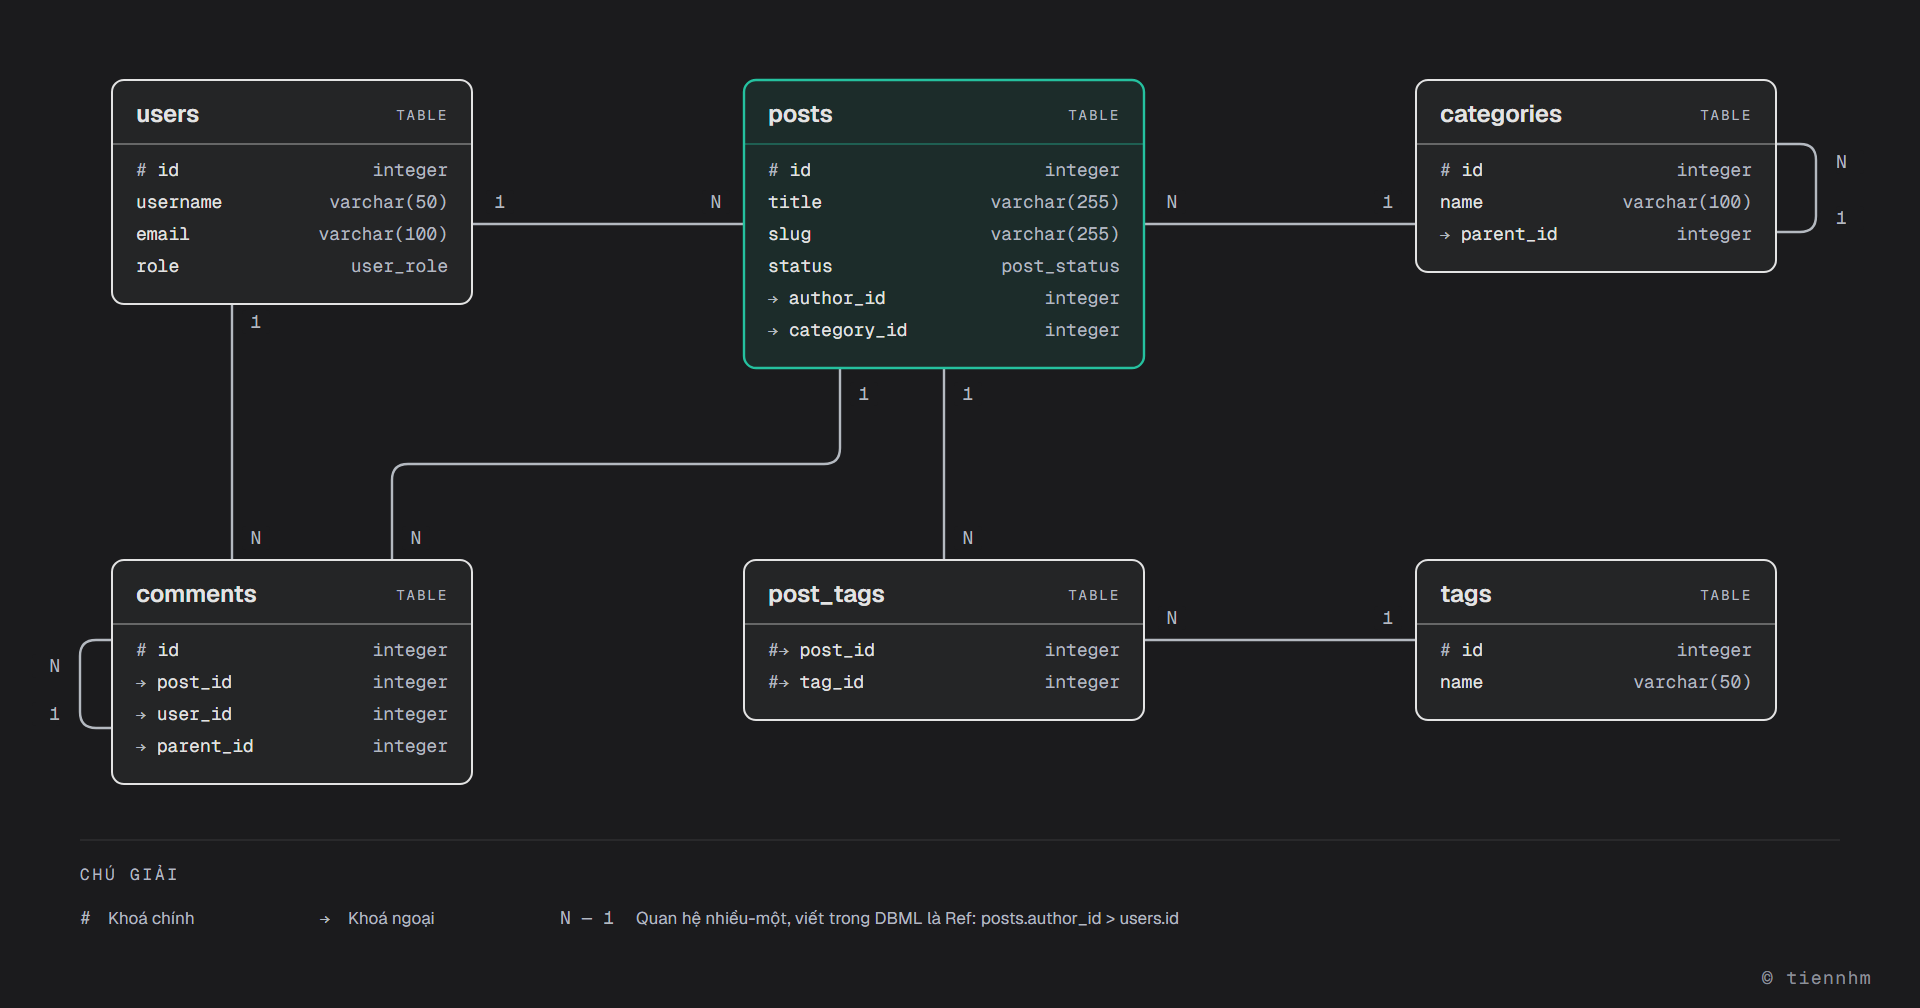Select the users table title
Viewport: 1920px width, 1008px height.
tap(167, 114)
